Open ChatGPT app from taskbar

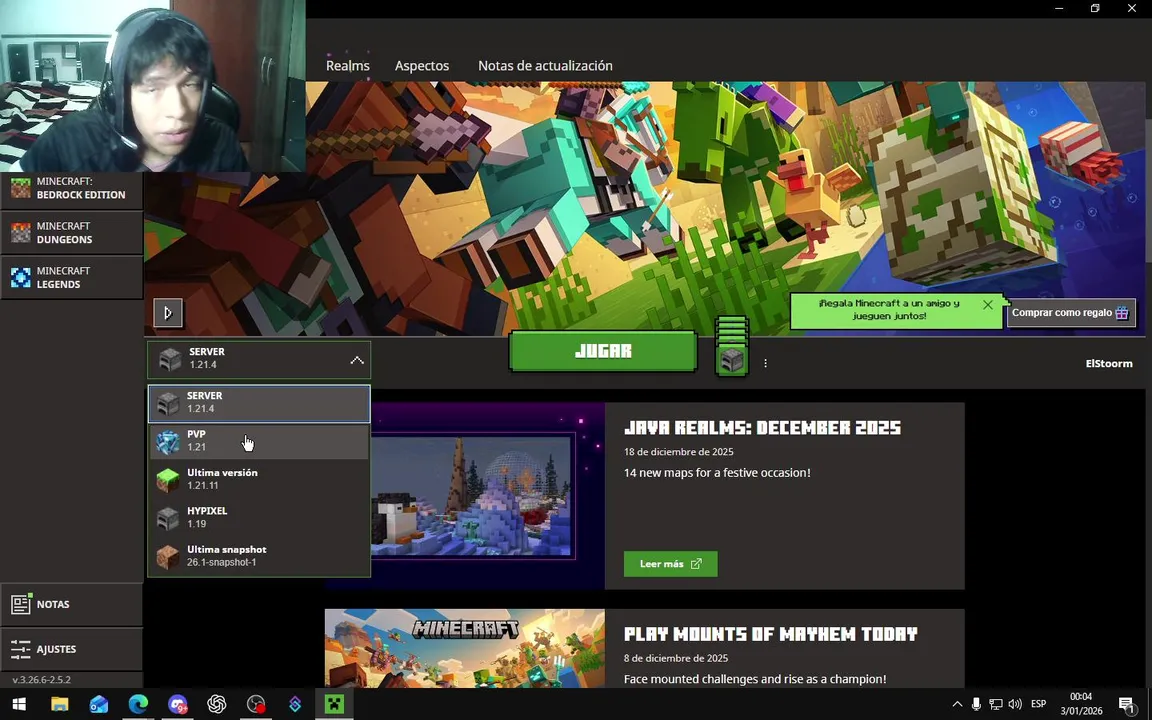pyautogui.click(x=217, y=705)
